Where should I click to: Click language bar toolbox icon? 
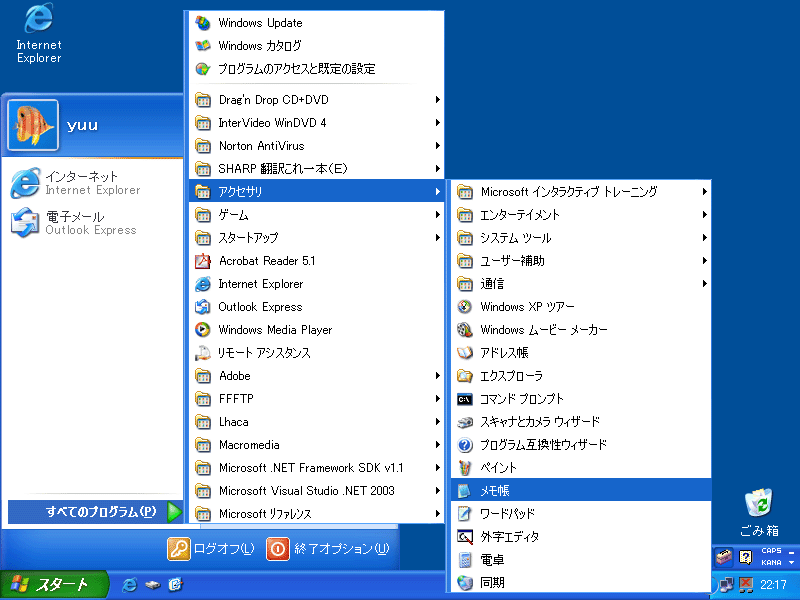click(723, 557)
